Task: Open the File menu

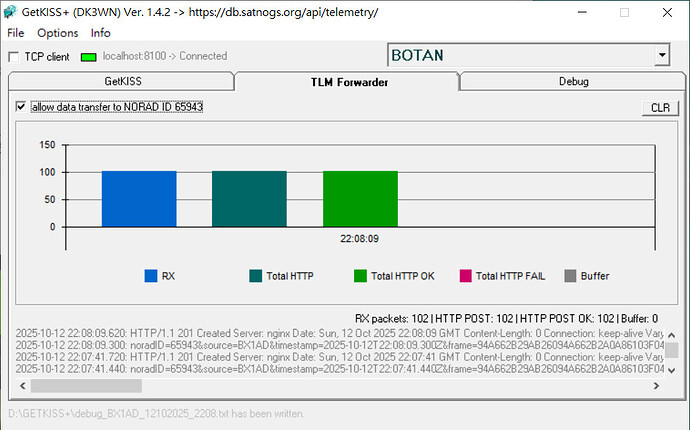Action: point(15,33)
